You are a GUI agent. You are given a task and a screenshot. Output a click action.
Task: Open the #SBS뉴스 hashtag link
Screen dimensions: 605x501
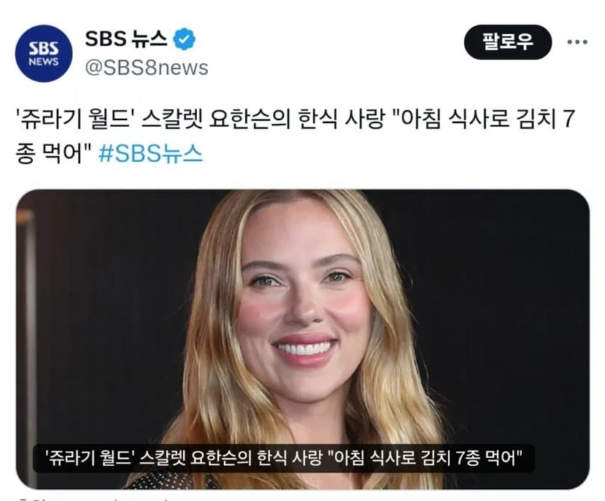[150, 154]
